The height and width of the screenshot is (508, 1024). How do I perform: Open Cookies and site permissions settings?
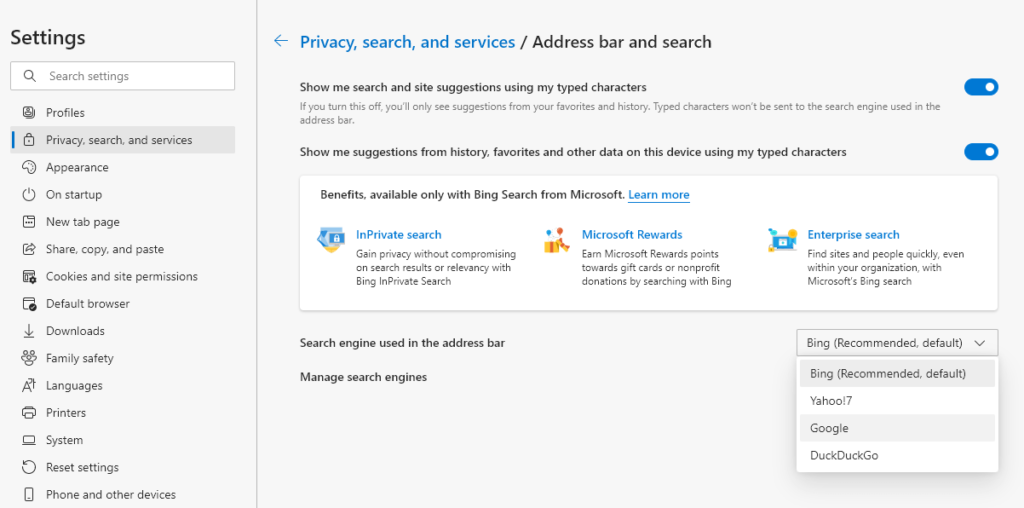point(122,277)
